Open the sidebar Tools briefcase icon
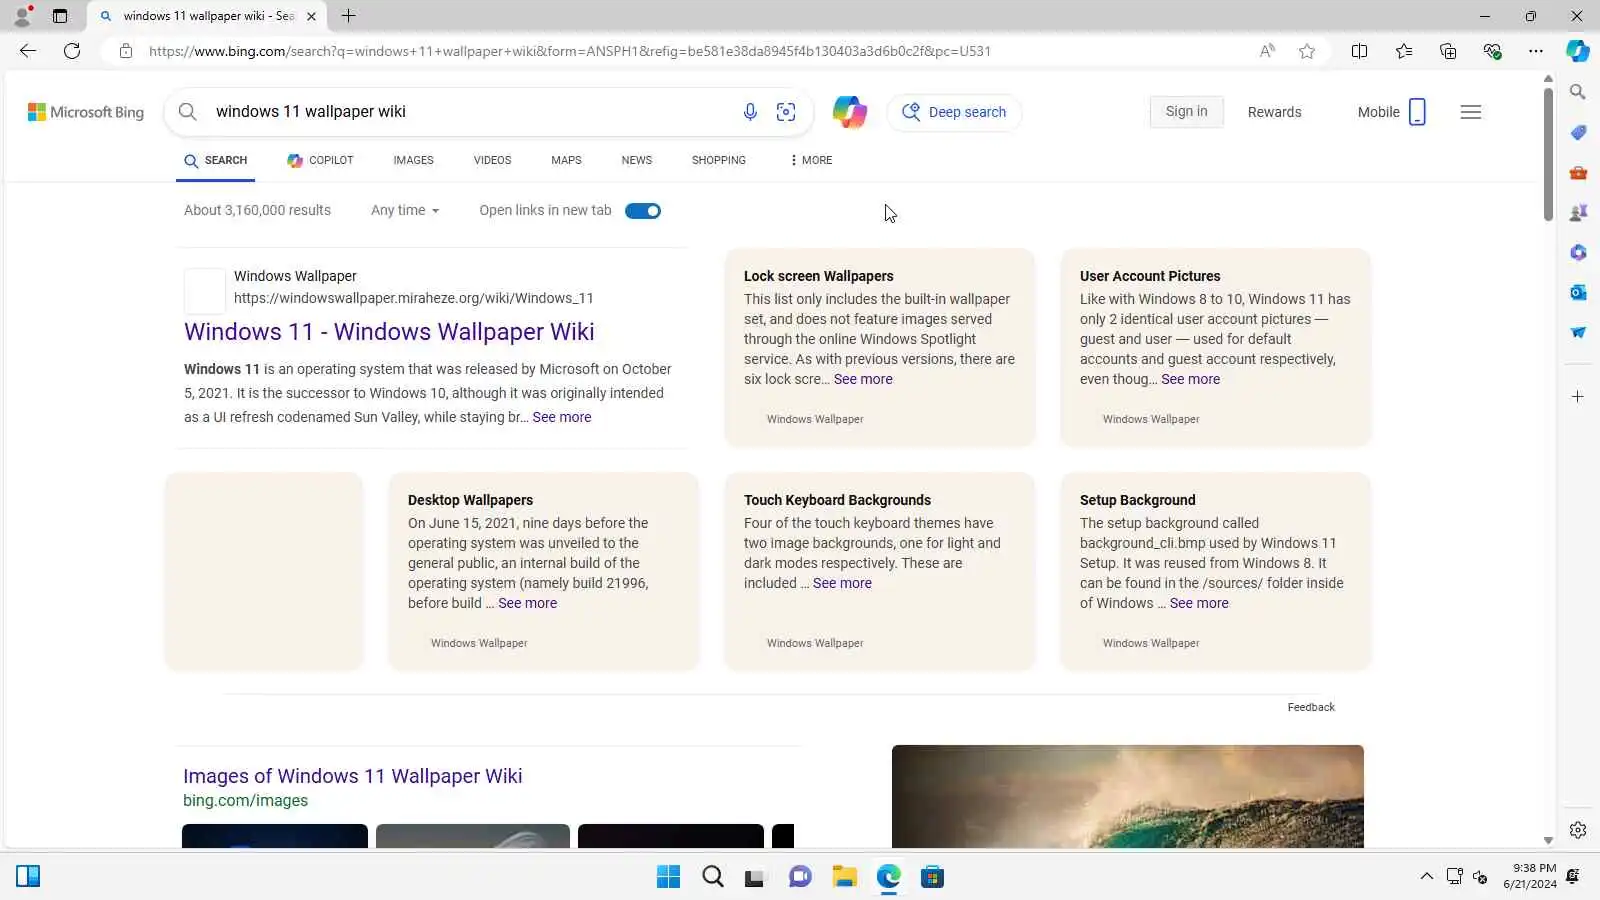This screenshot has height=900, width=1600. click(1578, 172)
